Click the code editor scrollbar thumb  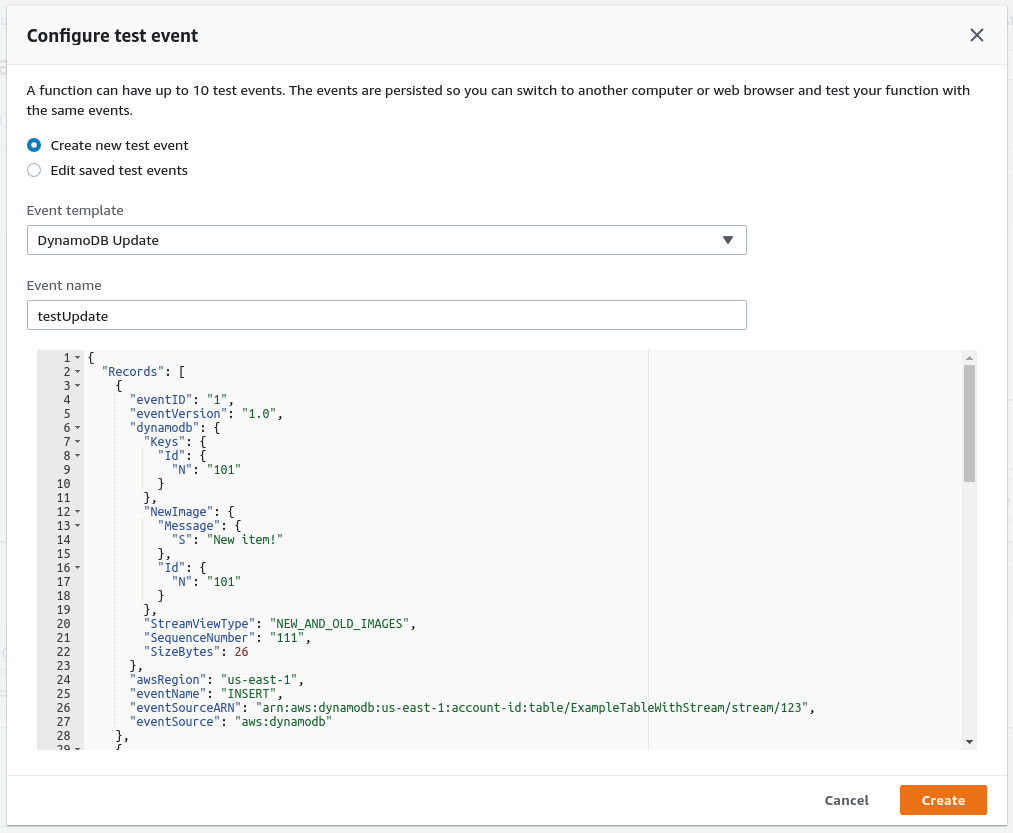(x=969, y=423)
